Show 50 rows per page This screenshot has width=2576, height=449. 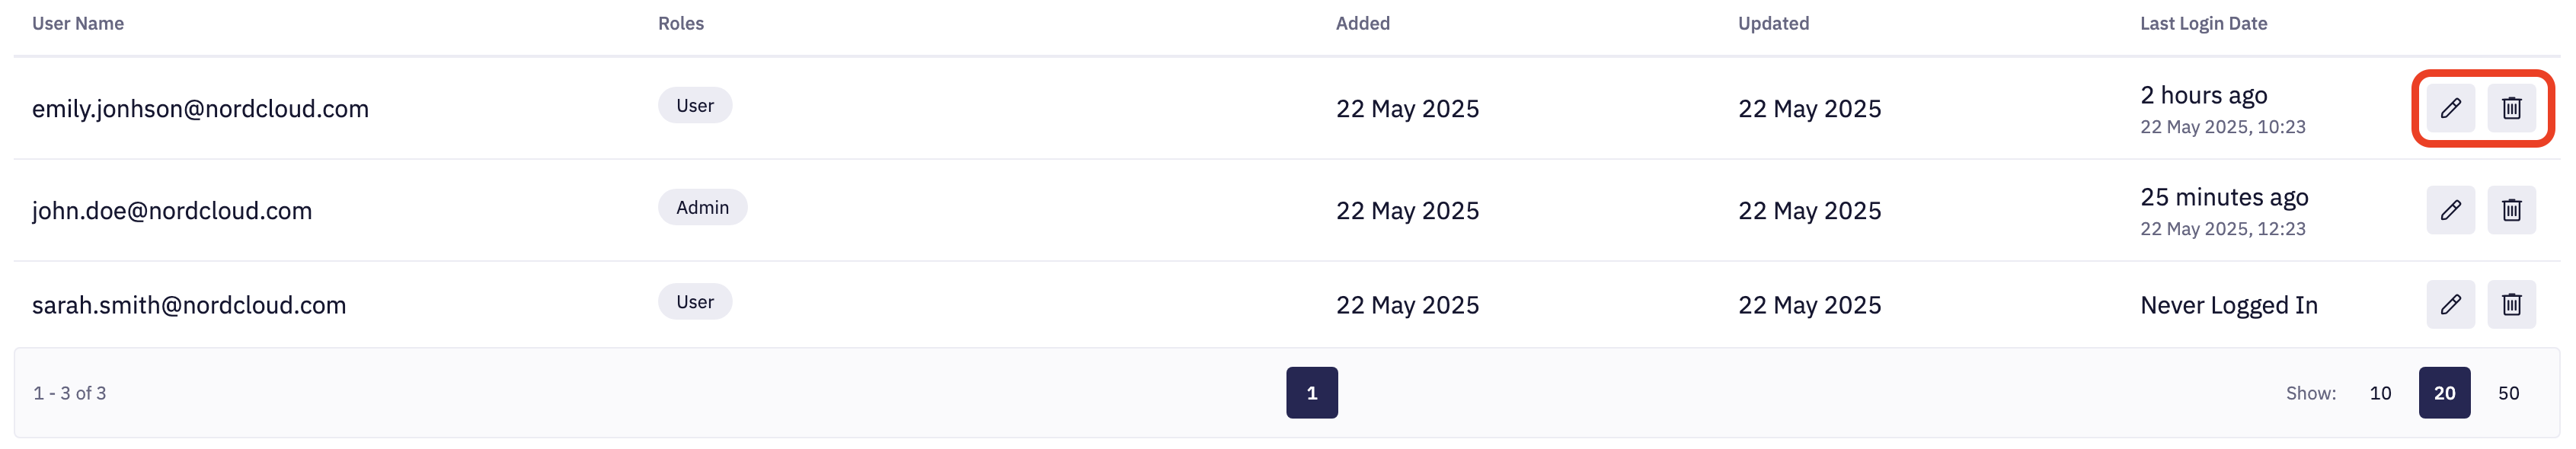[2508, 393]
